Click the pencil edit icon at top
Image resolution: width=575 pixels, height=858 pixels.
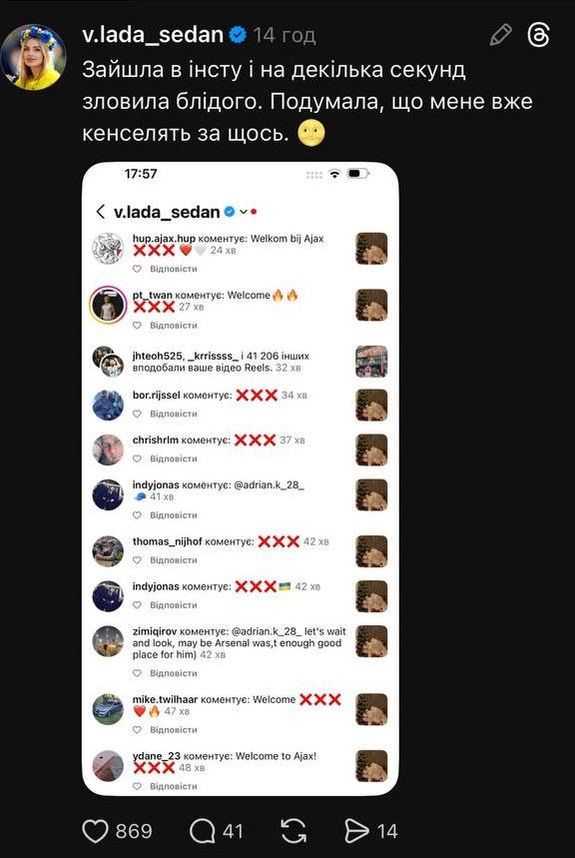(x=501, y=35)
